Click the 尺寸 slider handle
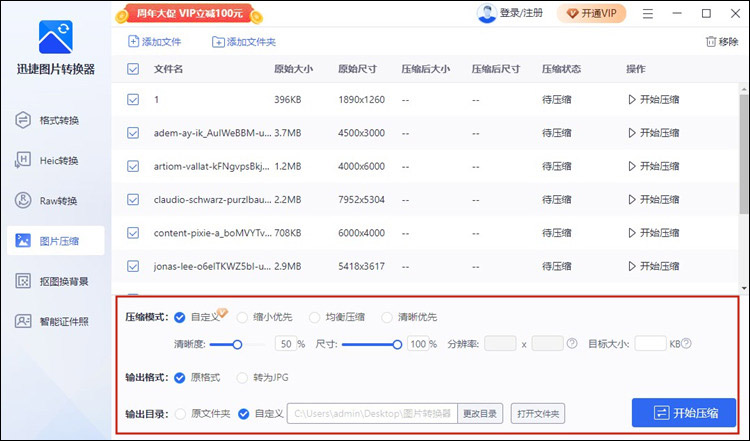 pyautogui.click(x=397, y=344)
